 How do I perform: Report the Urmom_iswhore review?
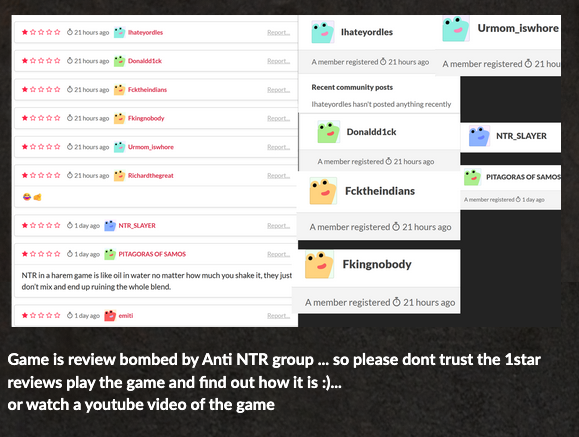pyautogui.click(x=278, y=147)
